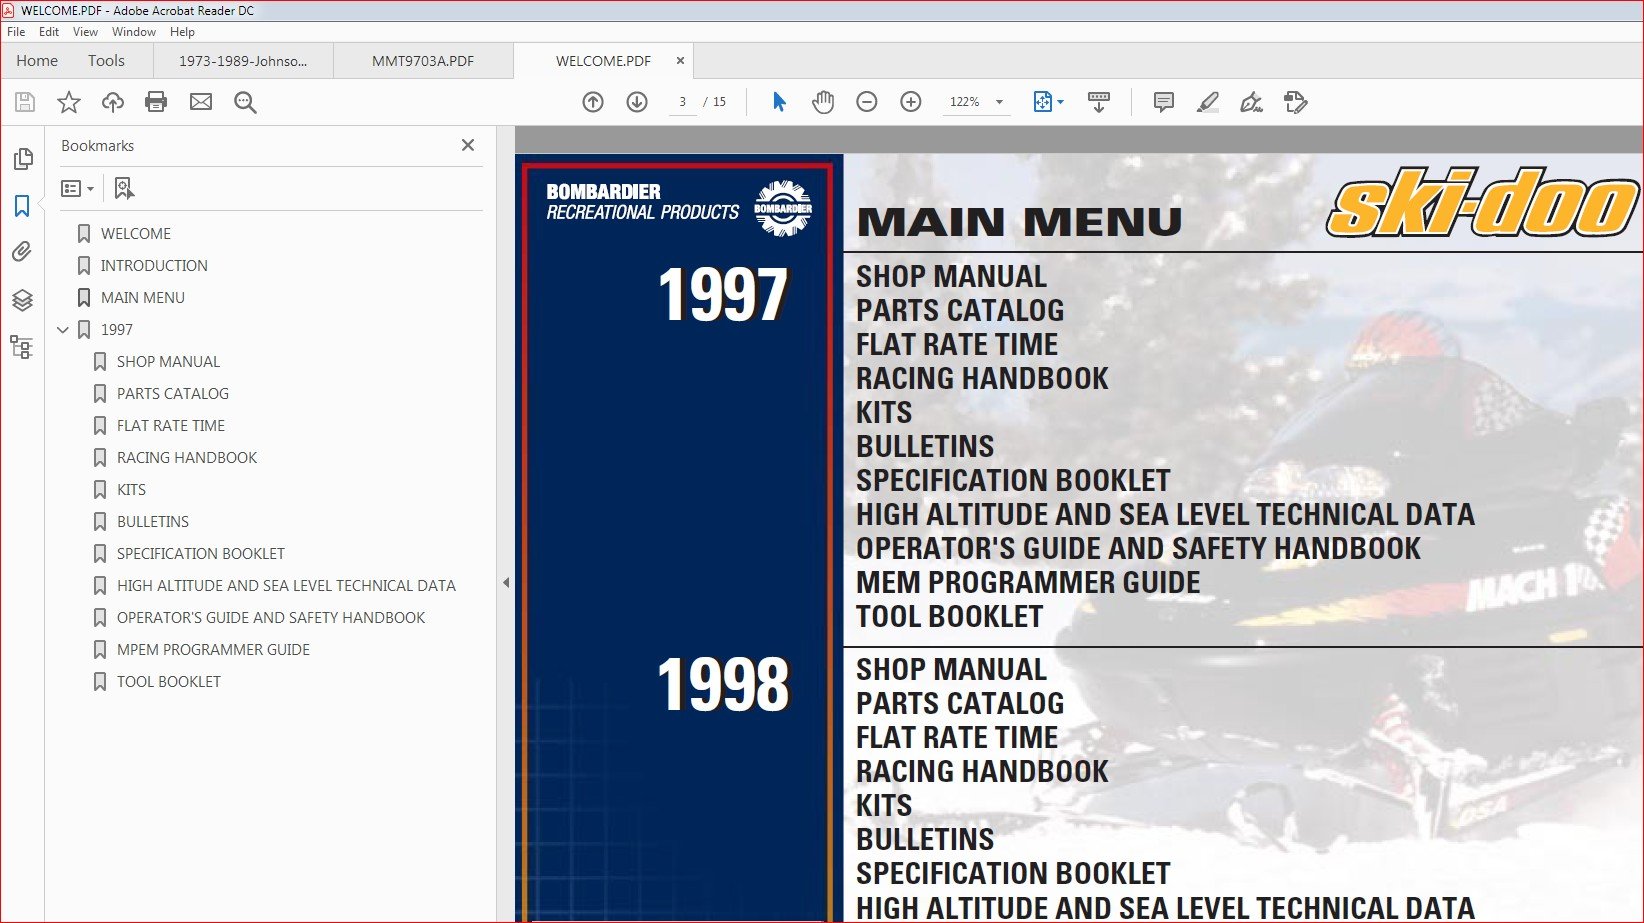
Task: Click the cloud upload icon
Action: tap(113, 102)
